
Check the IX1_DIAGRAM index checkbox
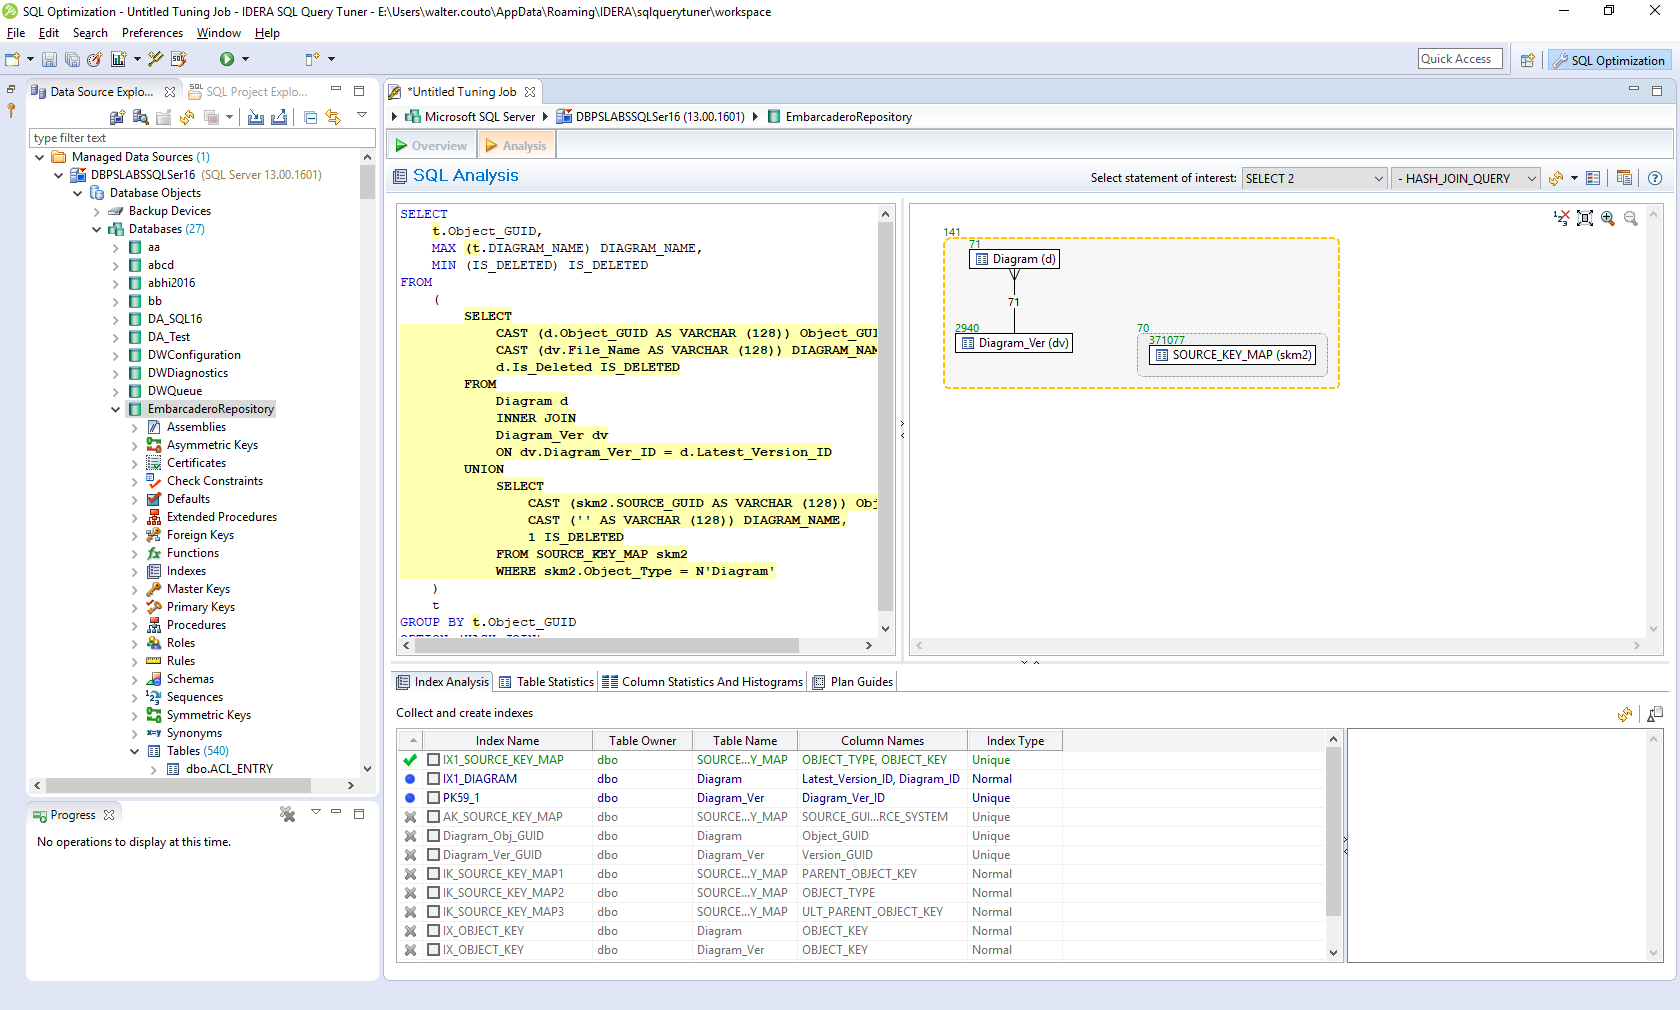(x=433, y=779)
